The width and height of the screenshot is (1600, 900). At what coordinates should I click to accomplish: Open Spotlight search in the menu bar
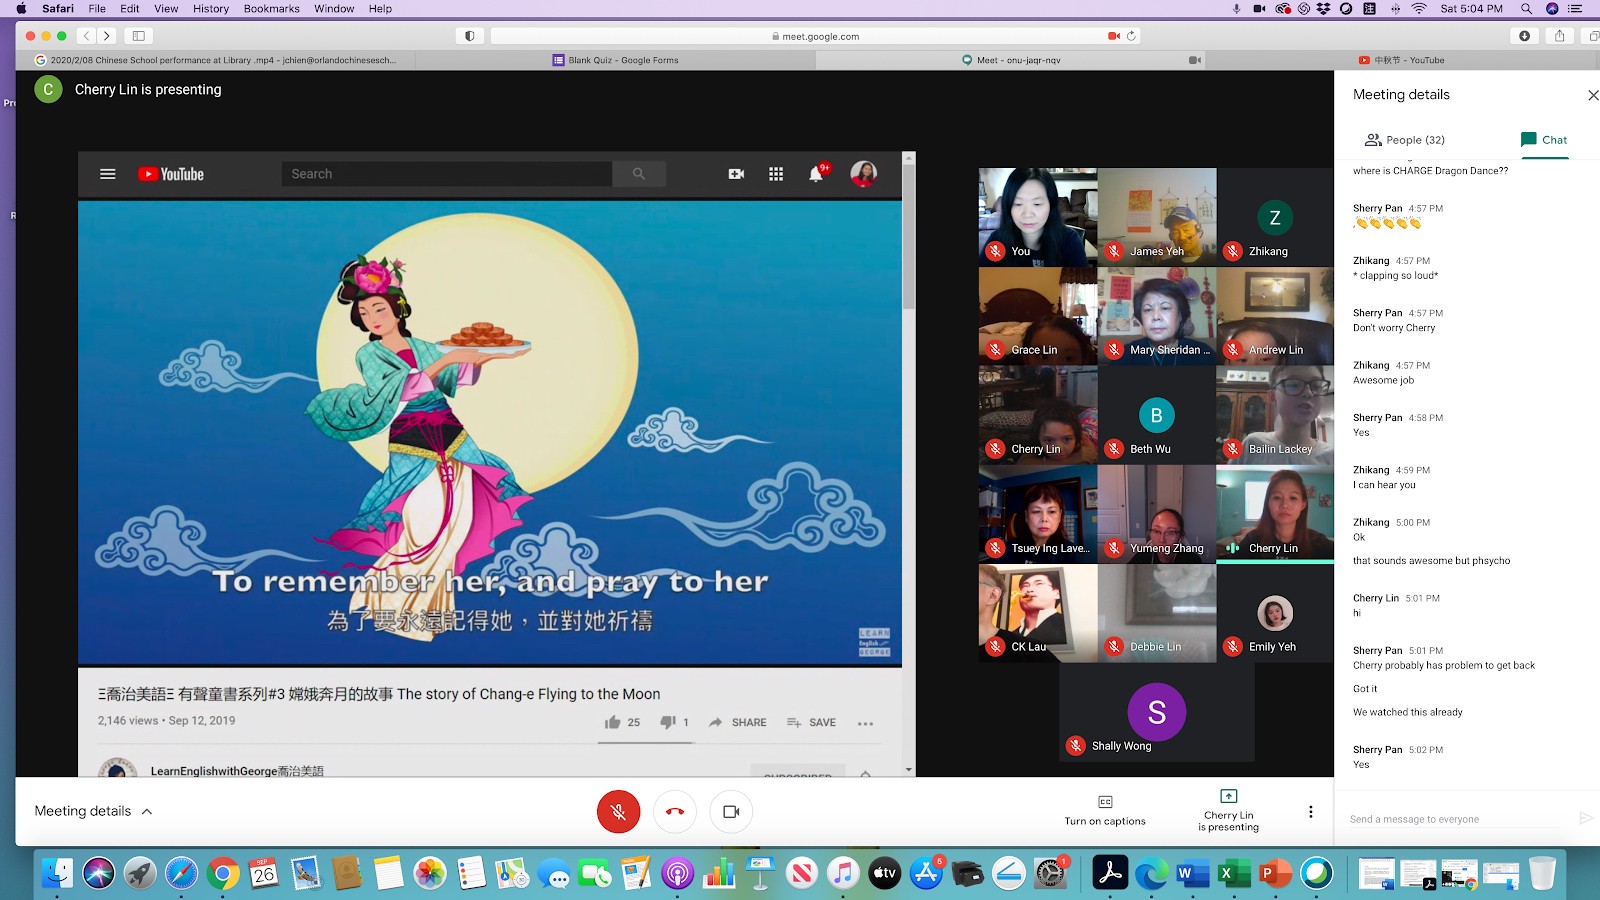tap(1526, 9)
